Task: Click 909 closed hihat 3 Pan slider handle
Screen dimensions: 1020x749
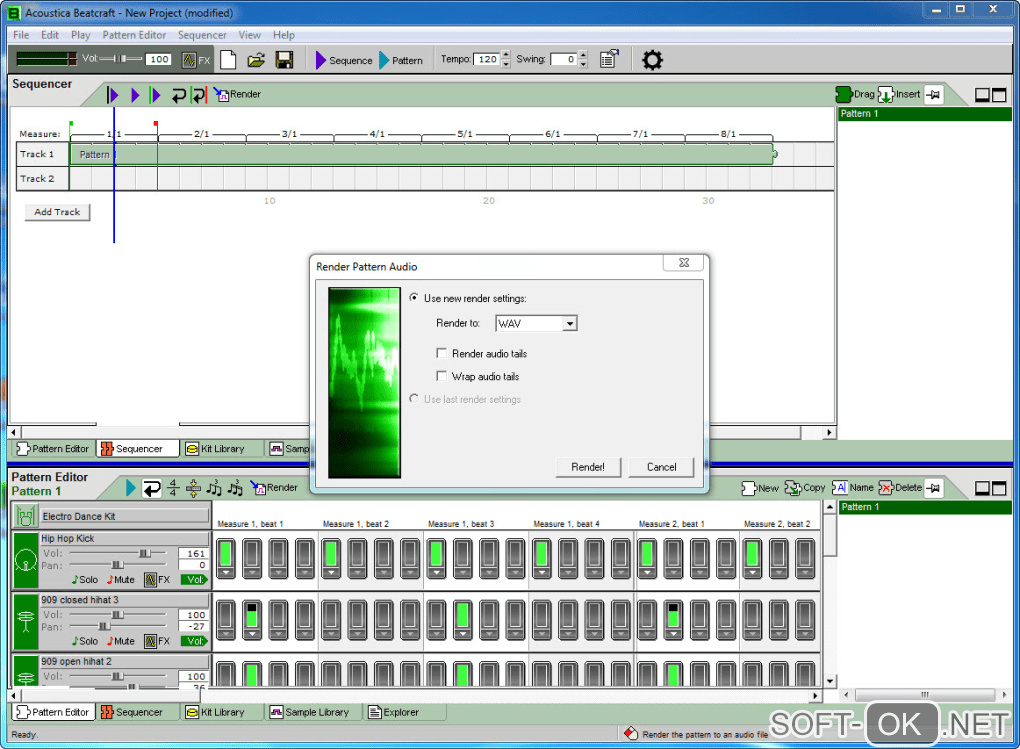Action: point(103,627)
